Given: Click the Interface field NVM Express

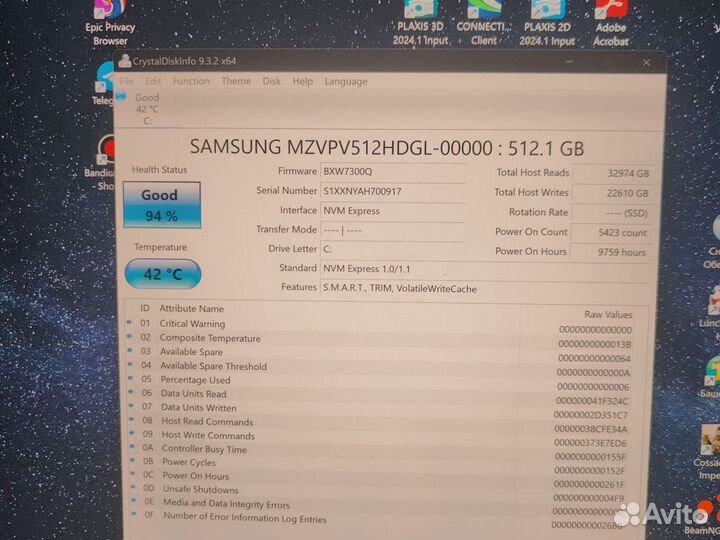Looking at the screenshot, I should [x=393, y=211].
